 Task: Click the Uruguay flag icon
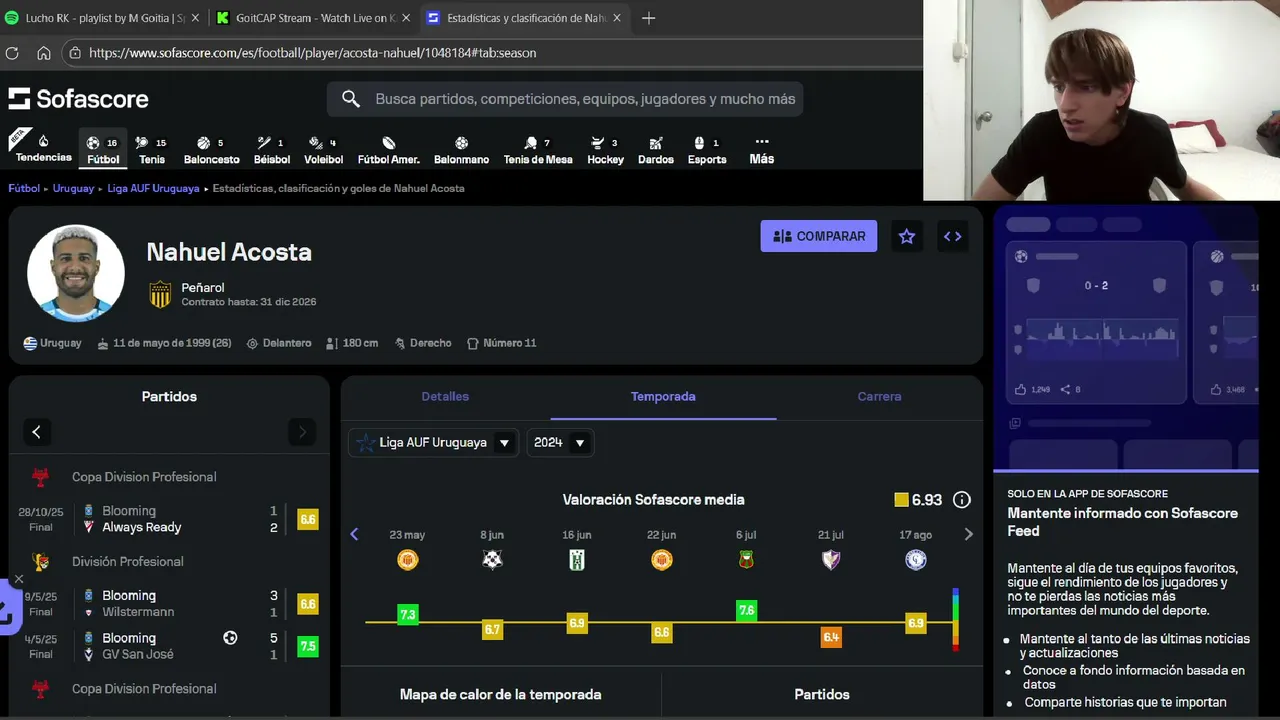[30, 343]
